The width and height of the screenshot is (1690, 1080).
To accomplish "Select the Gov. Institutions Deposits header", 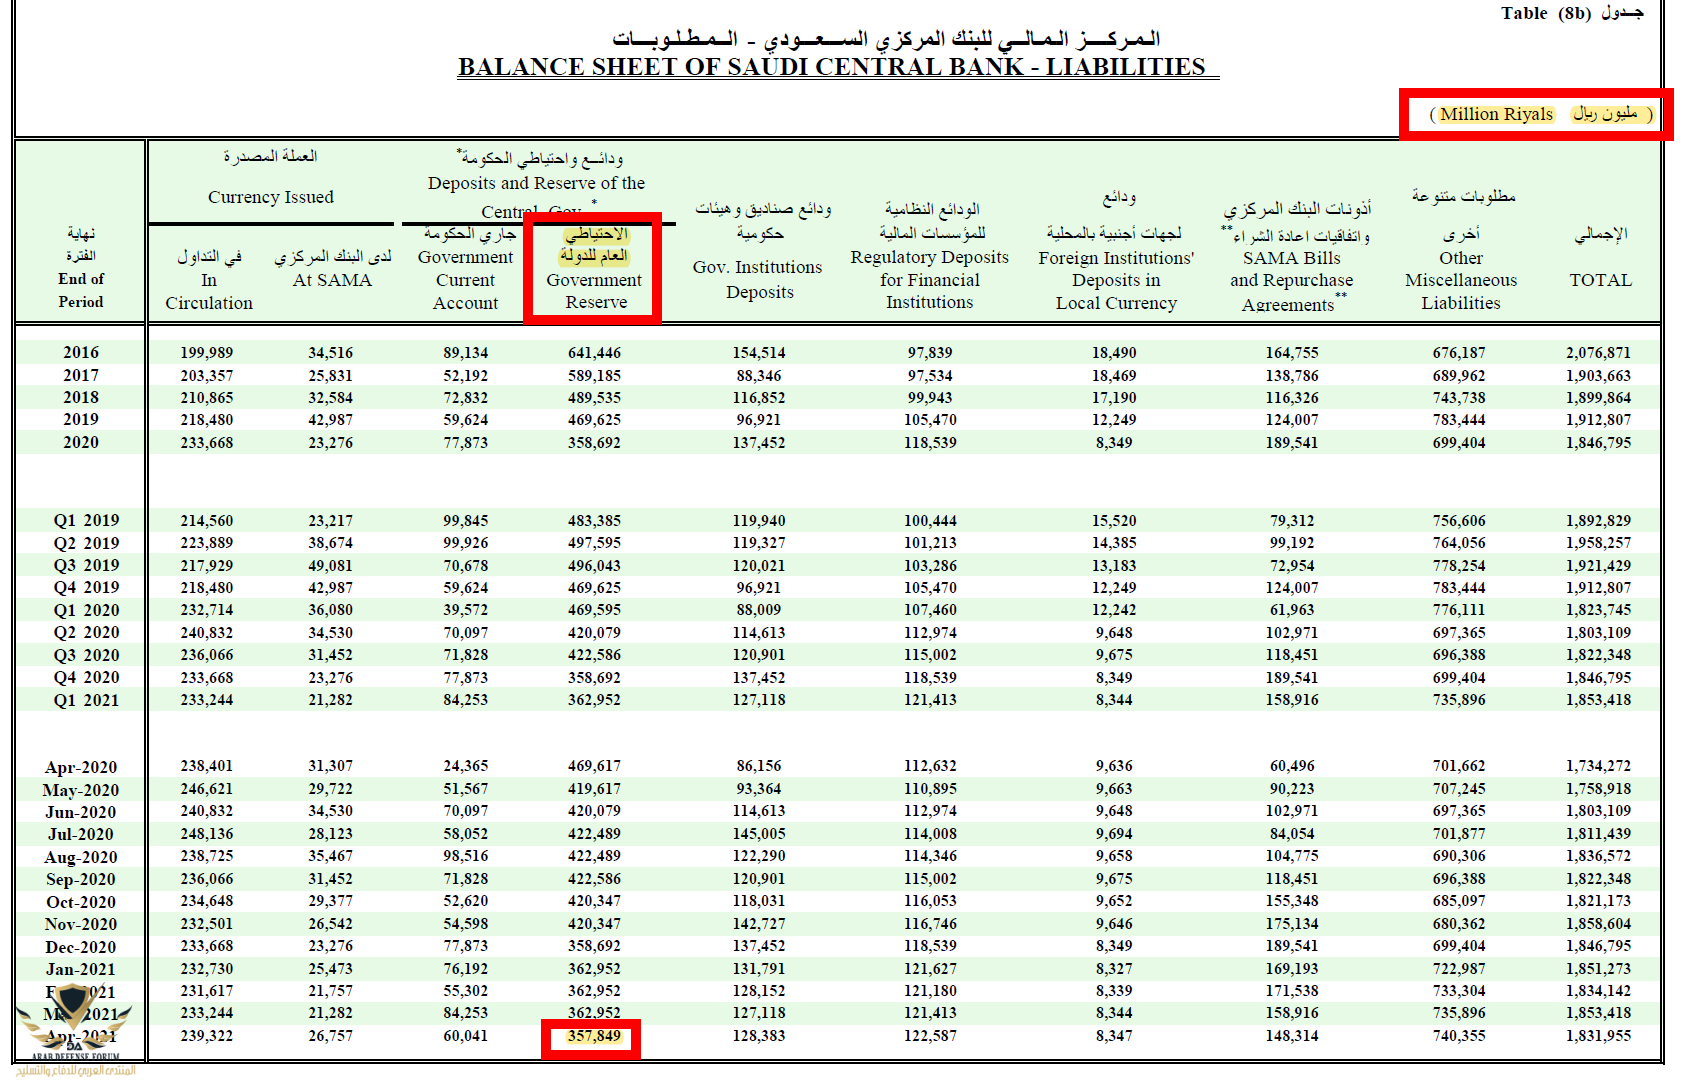I will [x=758, y=279].
